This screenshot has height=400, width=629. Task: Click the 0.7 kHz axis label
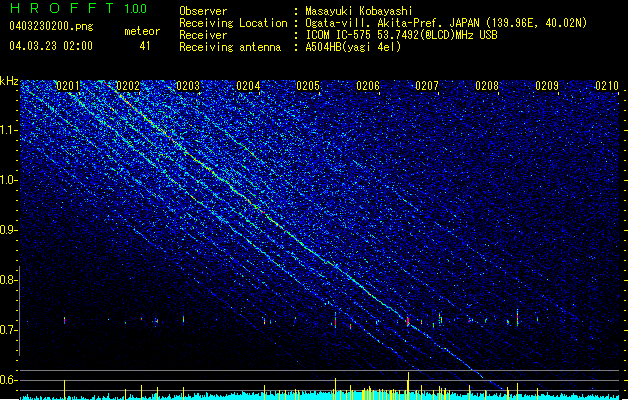9,330
